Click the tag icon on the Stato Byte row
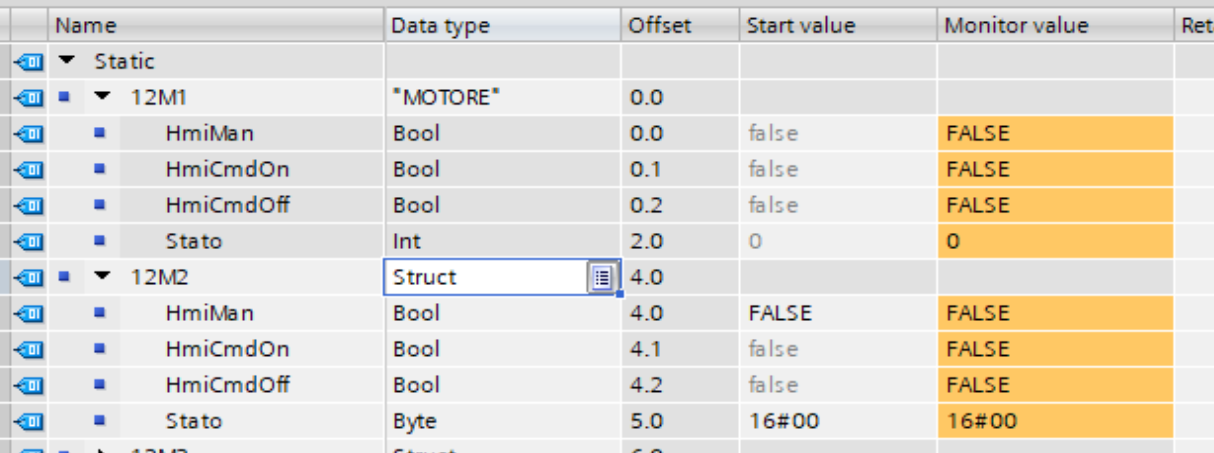The image size is (1214, 453). point(28,422)
